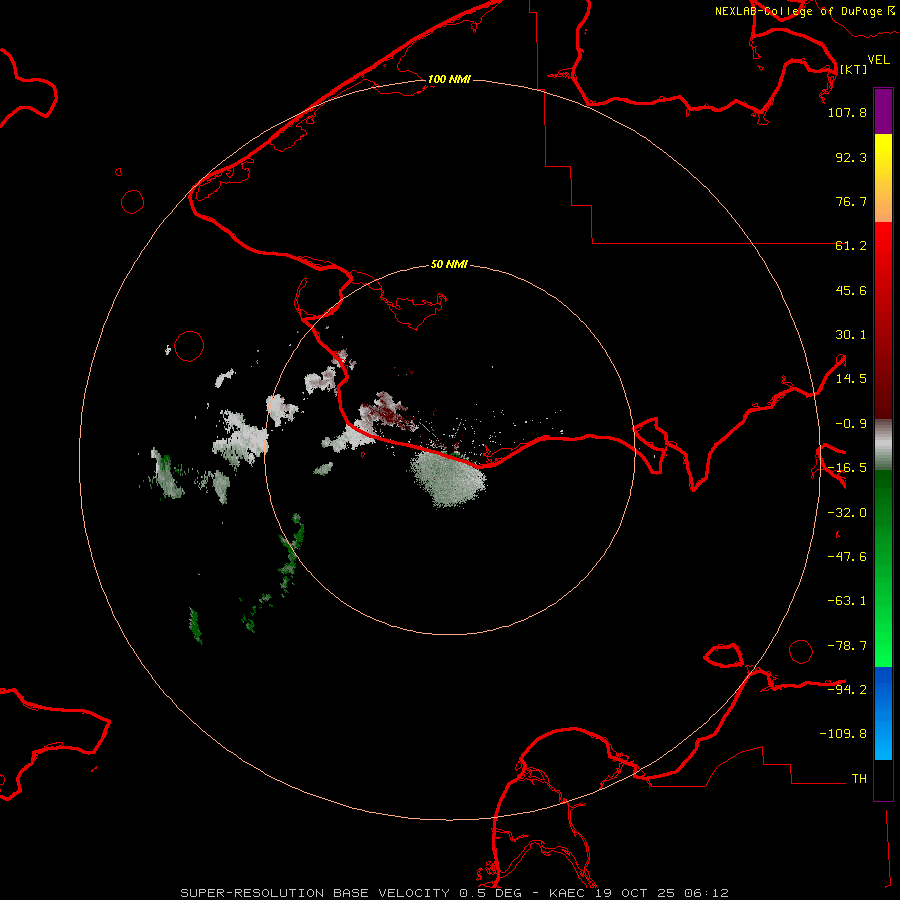This screenshot has width=900, height=900.
Task: Pick the black TH segment of color scale
Action: [x=883, y=779]
